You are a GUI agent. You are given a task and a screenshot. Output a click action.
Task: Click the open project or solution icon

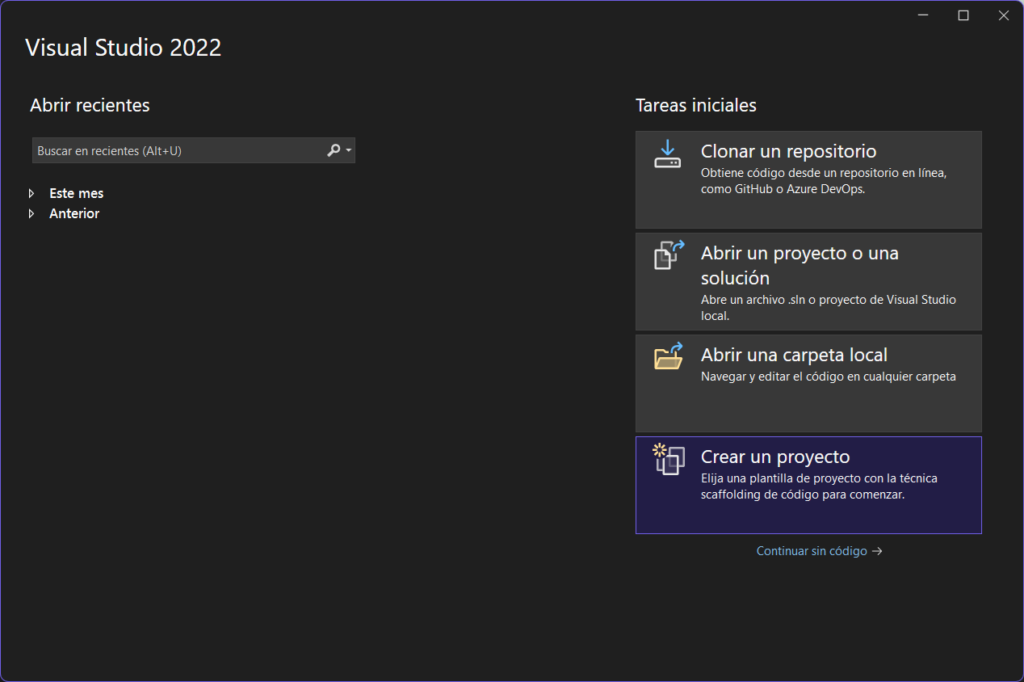(x=669, y=255)
